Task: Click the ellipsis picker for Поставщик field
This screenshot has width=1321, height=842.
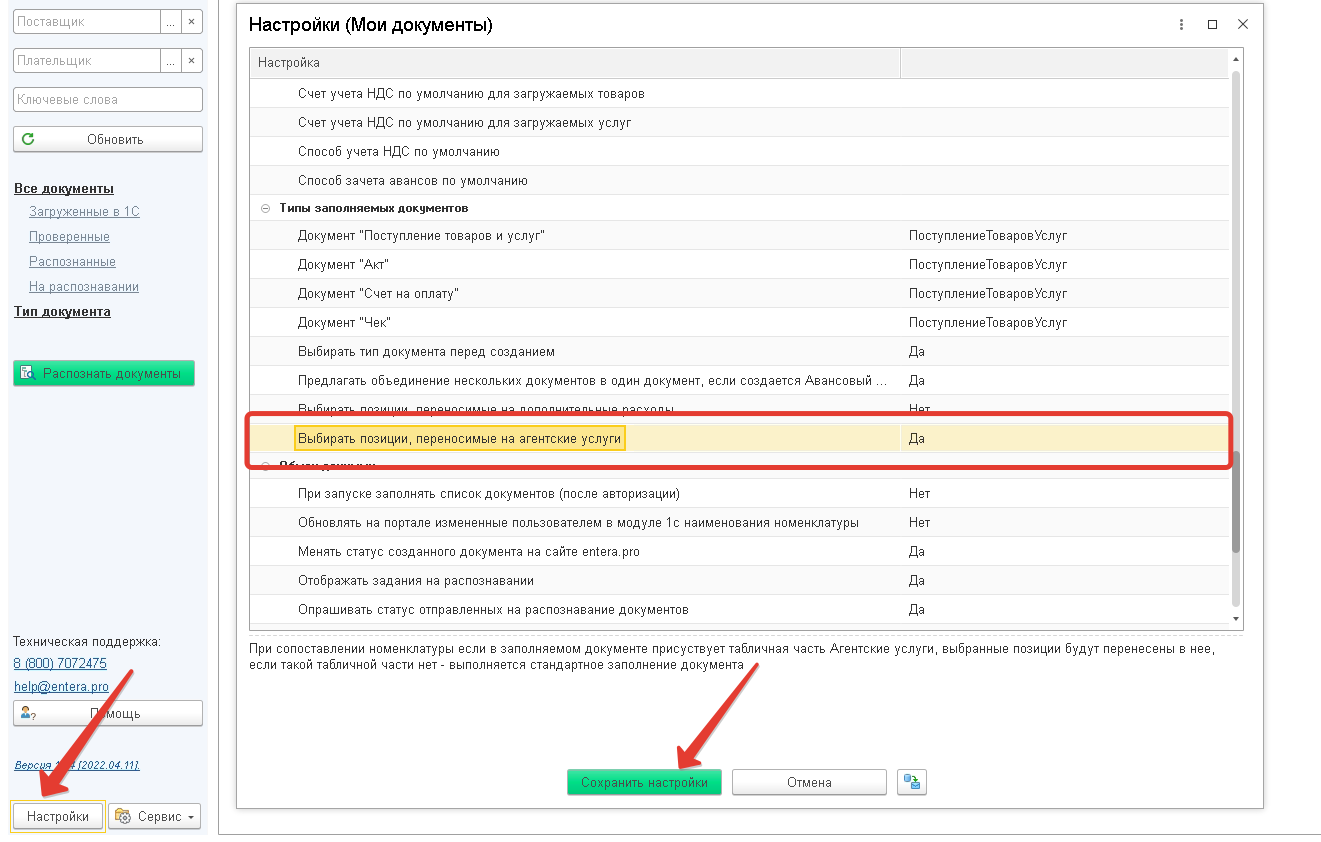Action: 171,21
